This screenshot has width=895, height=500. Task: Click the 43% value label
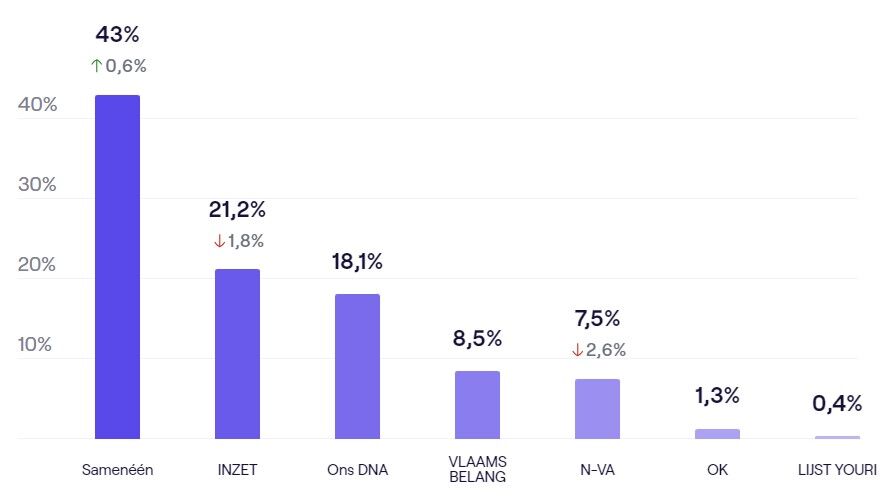(117, 35)
